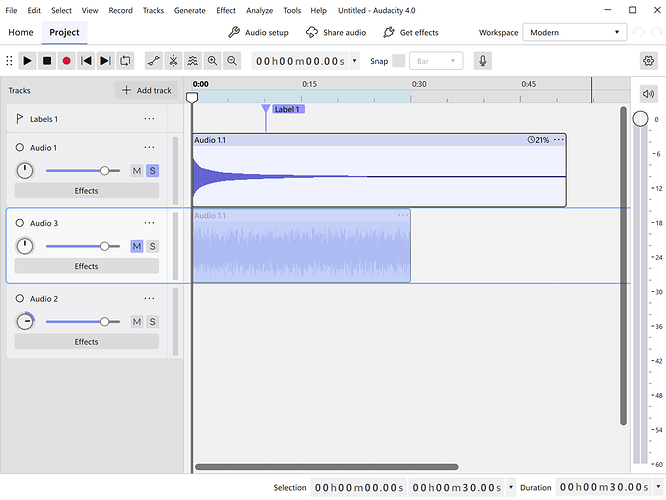
Task: Open Effects for Audio 2 track
Action: coord(87,342)
